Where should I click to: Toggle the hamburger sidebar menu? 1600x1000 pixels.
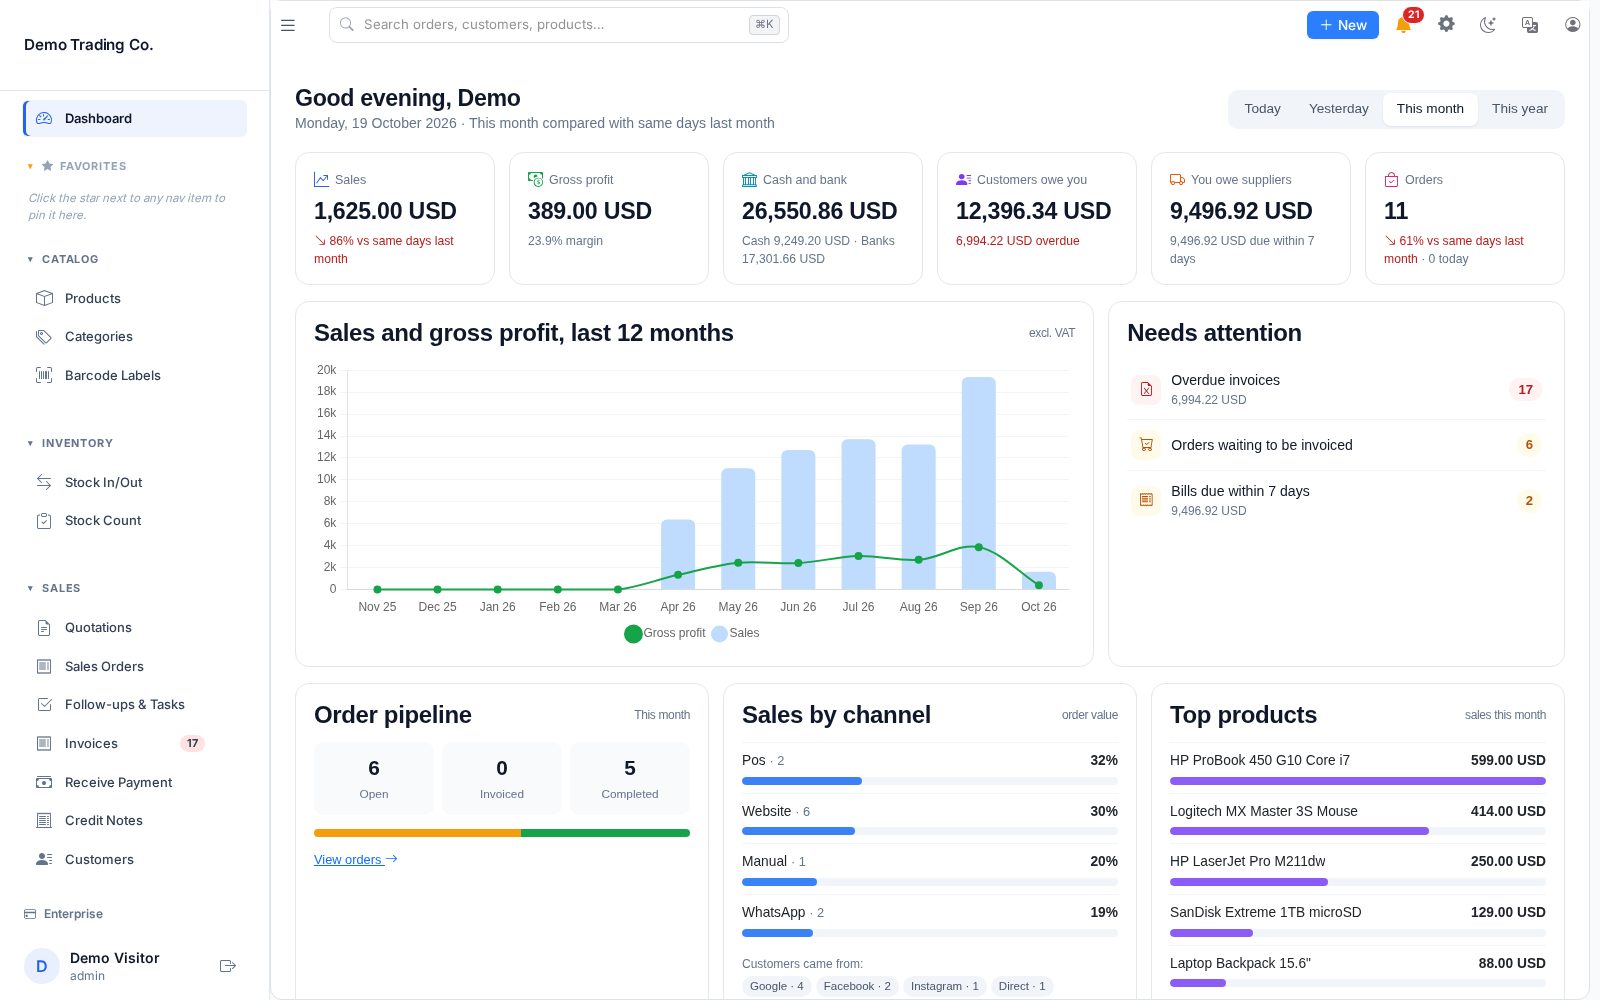(288, 25)
